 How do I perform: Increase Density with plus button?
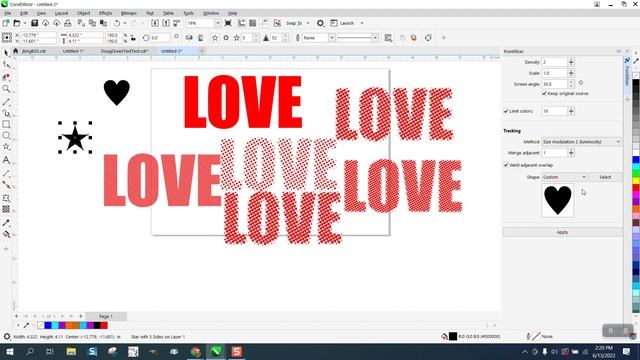pyautogui.click(x=571, y=62)
